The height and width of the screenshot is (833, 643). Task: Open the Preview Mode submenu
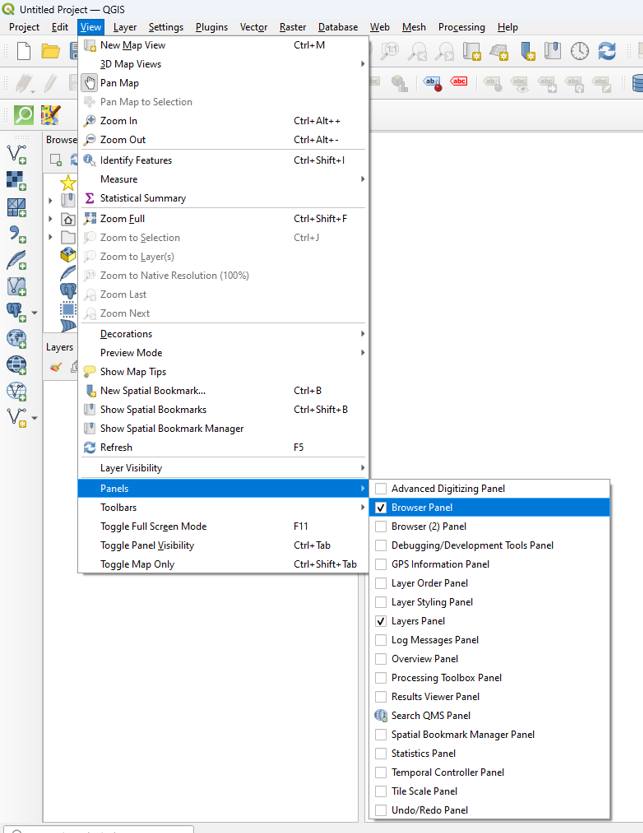coord(223,353)
